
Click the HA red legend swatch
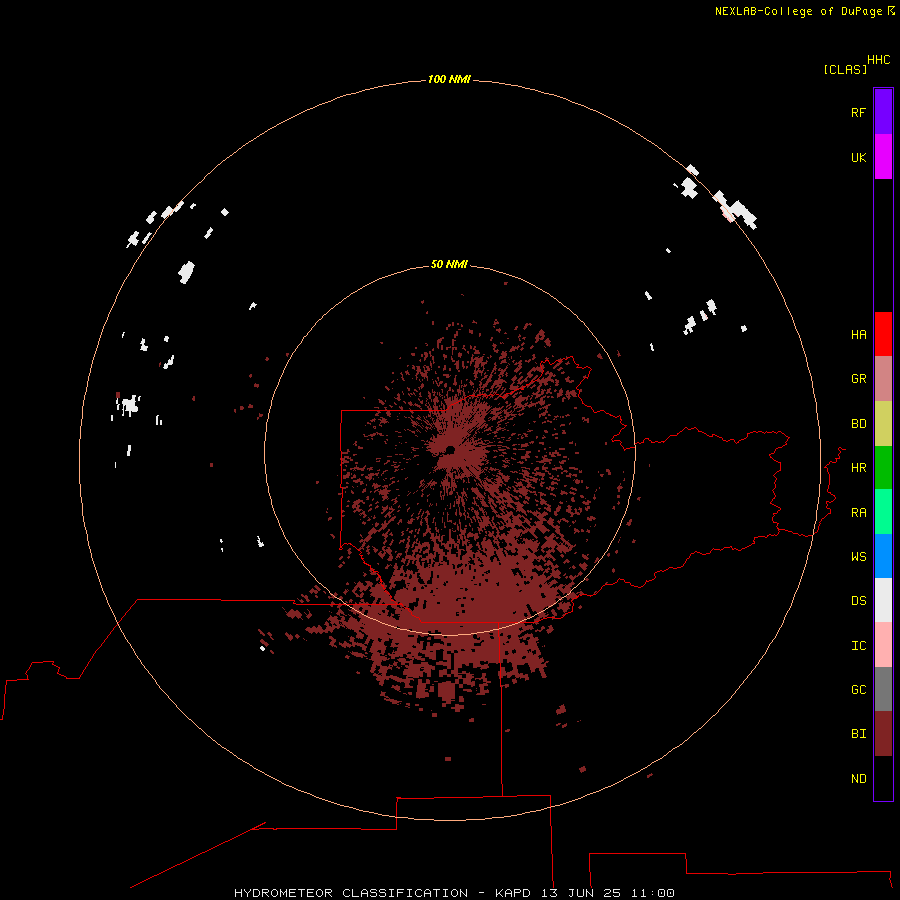point(883,334)
